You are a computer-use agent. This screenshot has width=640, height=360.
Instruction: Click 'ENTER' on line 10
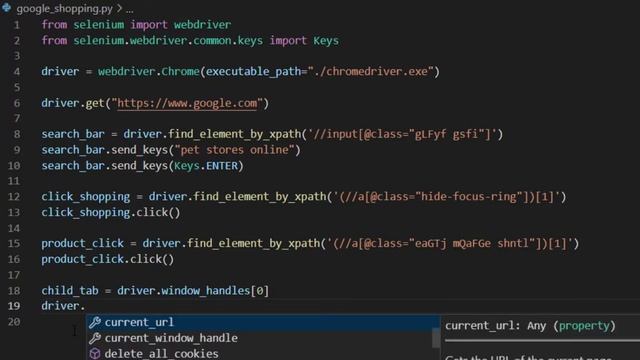point(222,166)
